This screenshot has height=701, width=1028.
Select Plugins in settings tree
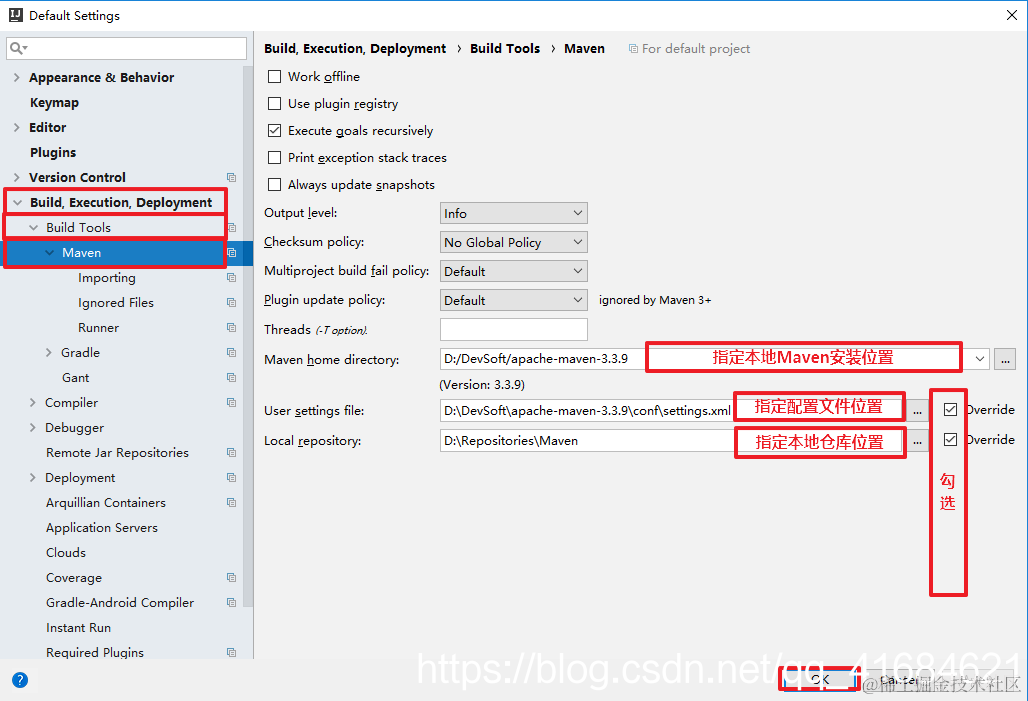53,152
